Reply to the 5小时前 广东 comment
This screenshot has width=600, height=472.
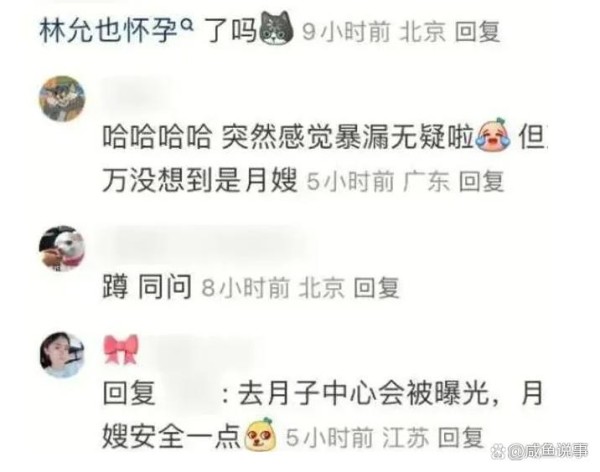click(481, 181)
